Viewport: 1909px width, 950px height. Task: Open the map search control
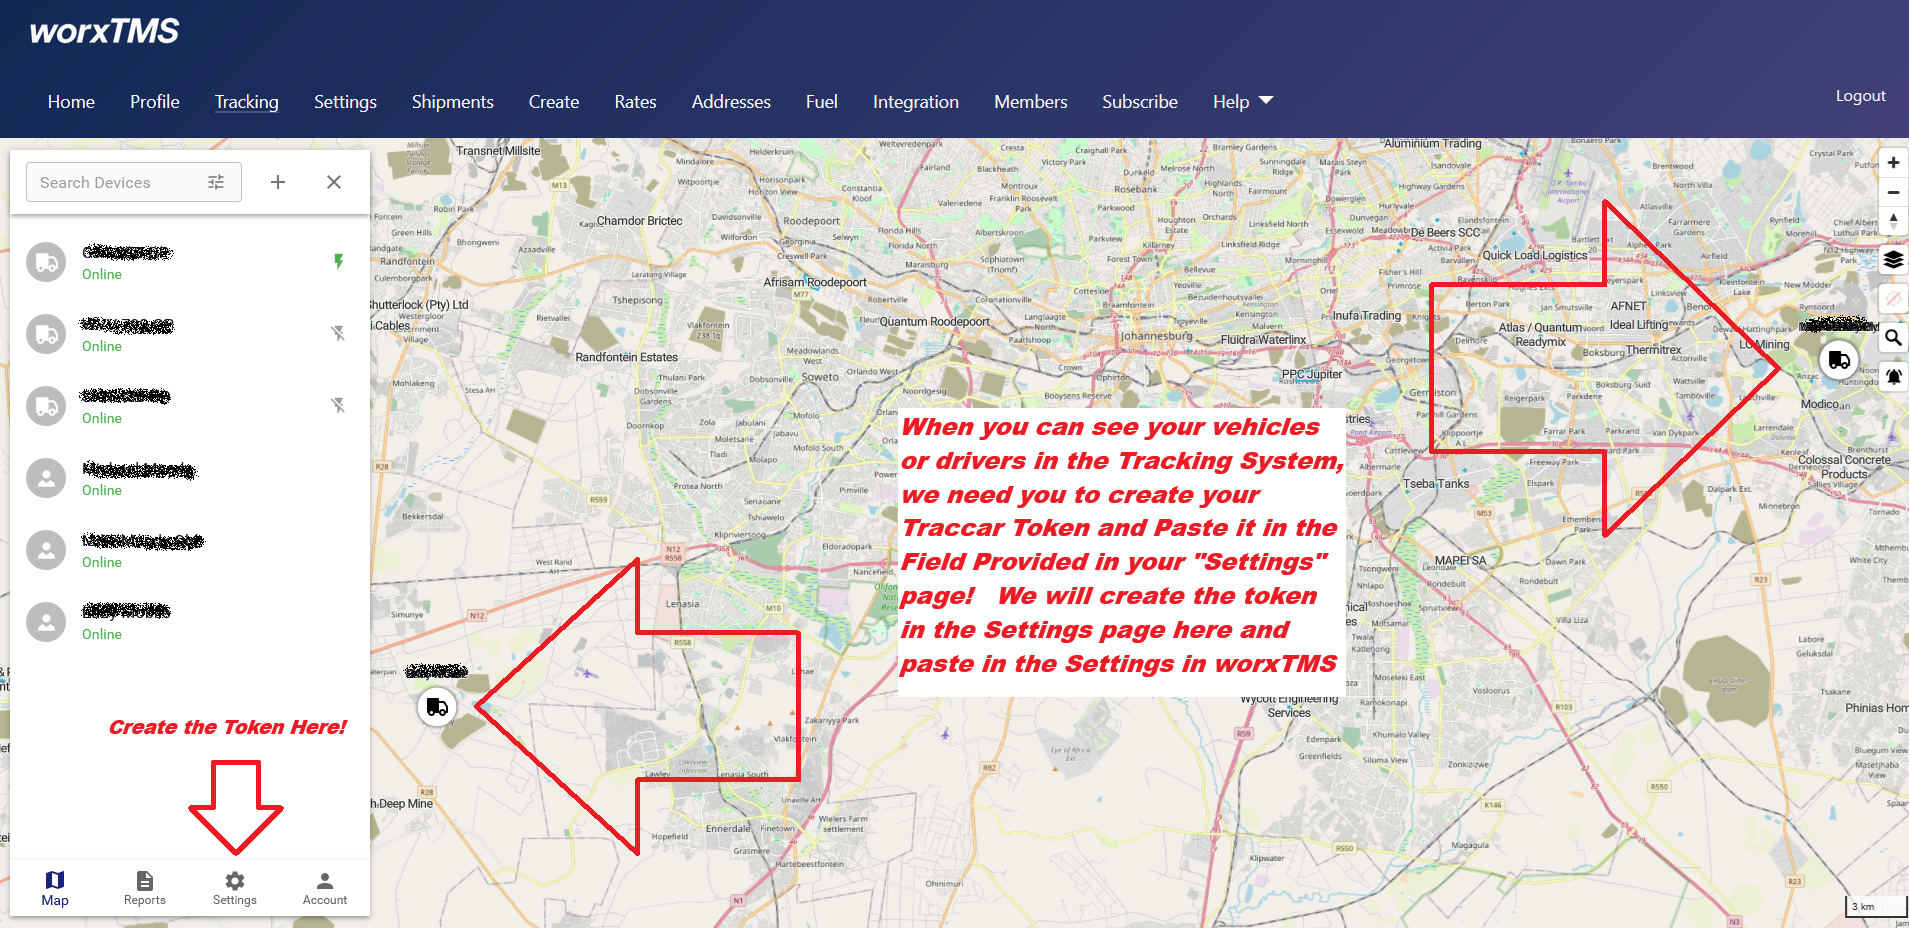[x=1893, y=338]
